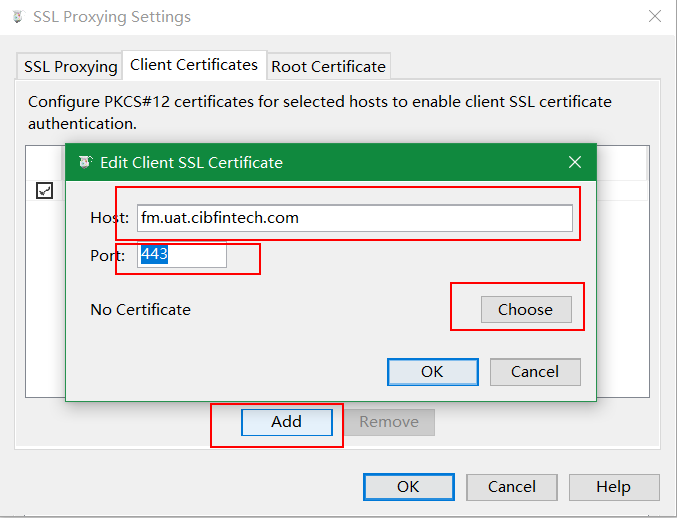Click the disabled Remove button
The image size is (677, 518).
tap(389, 422)
